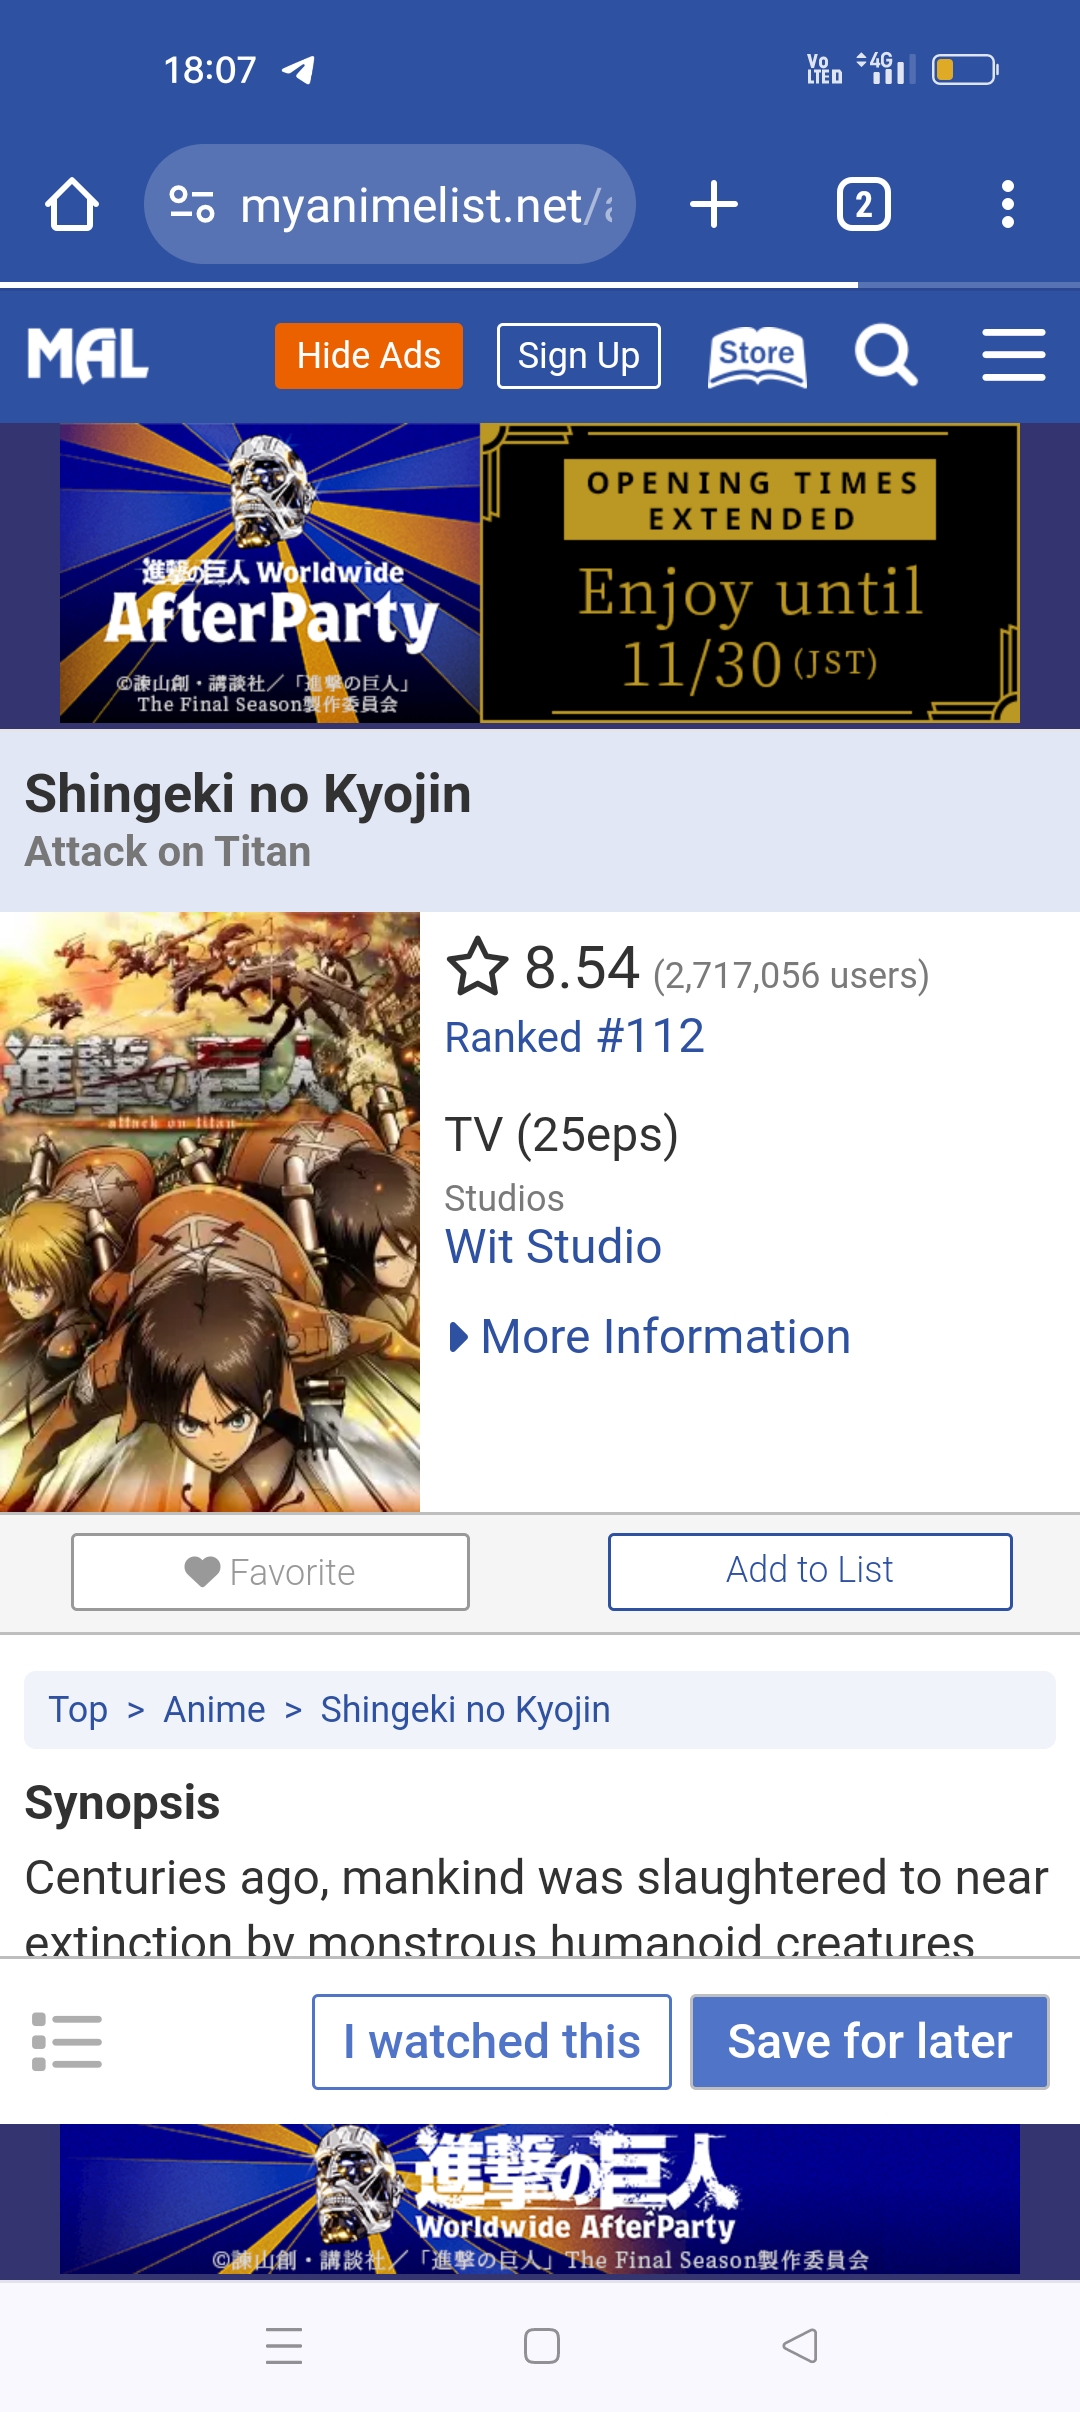Expand More Information section
1080x2412 pixels.
click(650, 1337)
